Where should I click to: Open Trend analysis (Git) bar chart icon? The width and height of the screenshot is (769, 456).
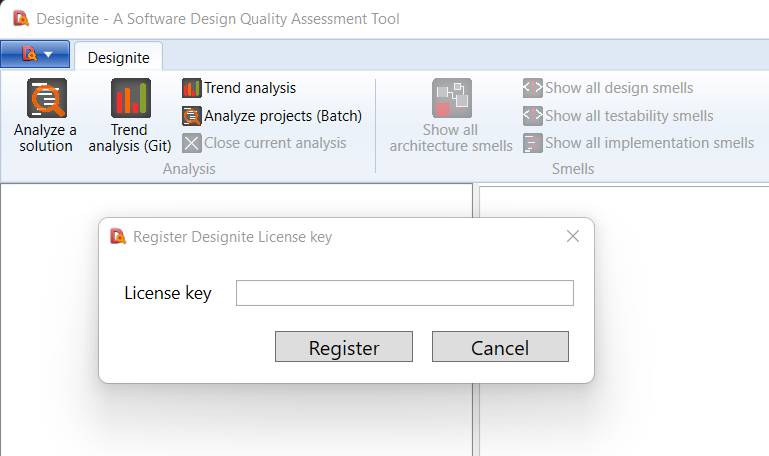(130, 98)
